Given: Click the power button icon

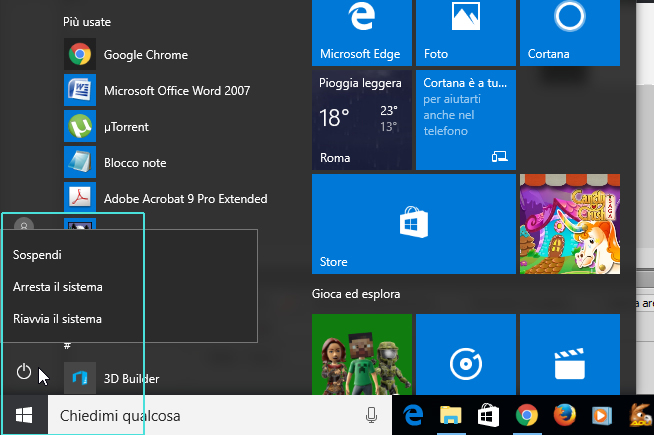Looking at the screenshot, I should tap(24, 371).
